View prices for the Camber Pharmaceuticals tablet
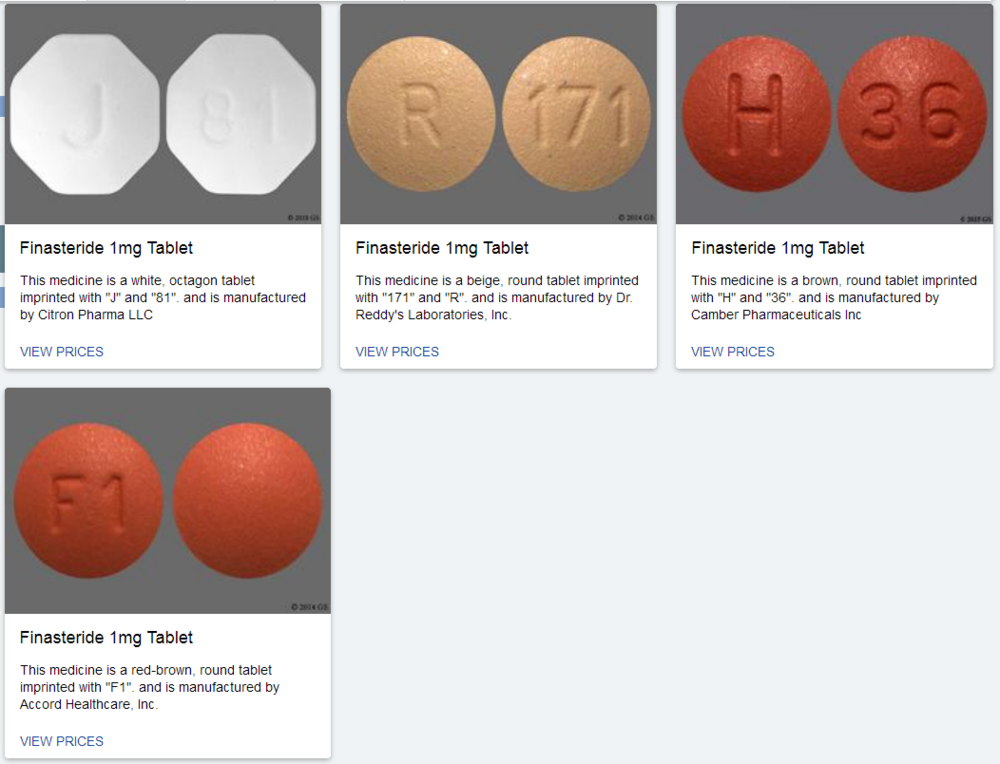 pos(733,352)
